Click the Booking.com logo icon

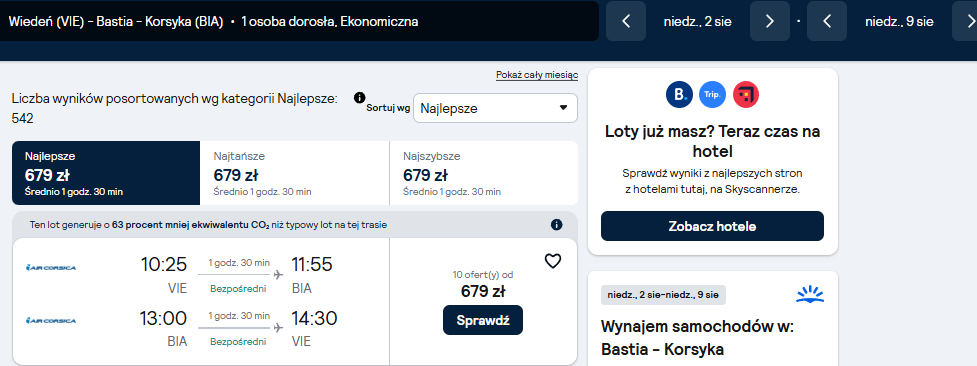679,95
